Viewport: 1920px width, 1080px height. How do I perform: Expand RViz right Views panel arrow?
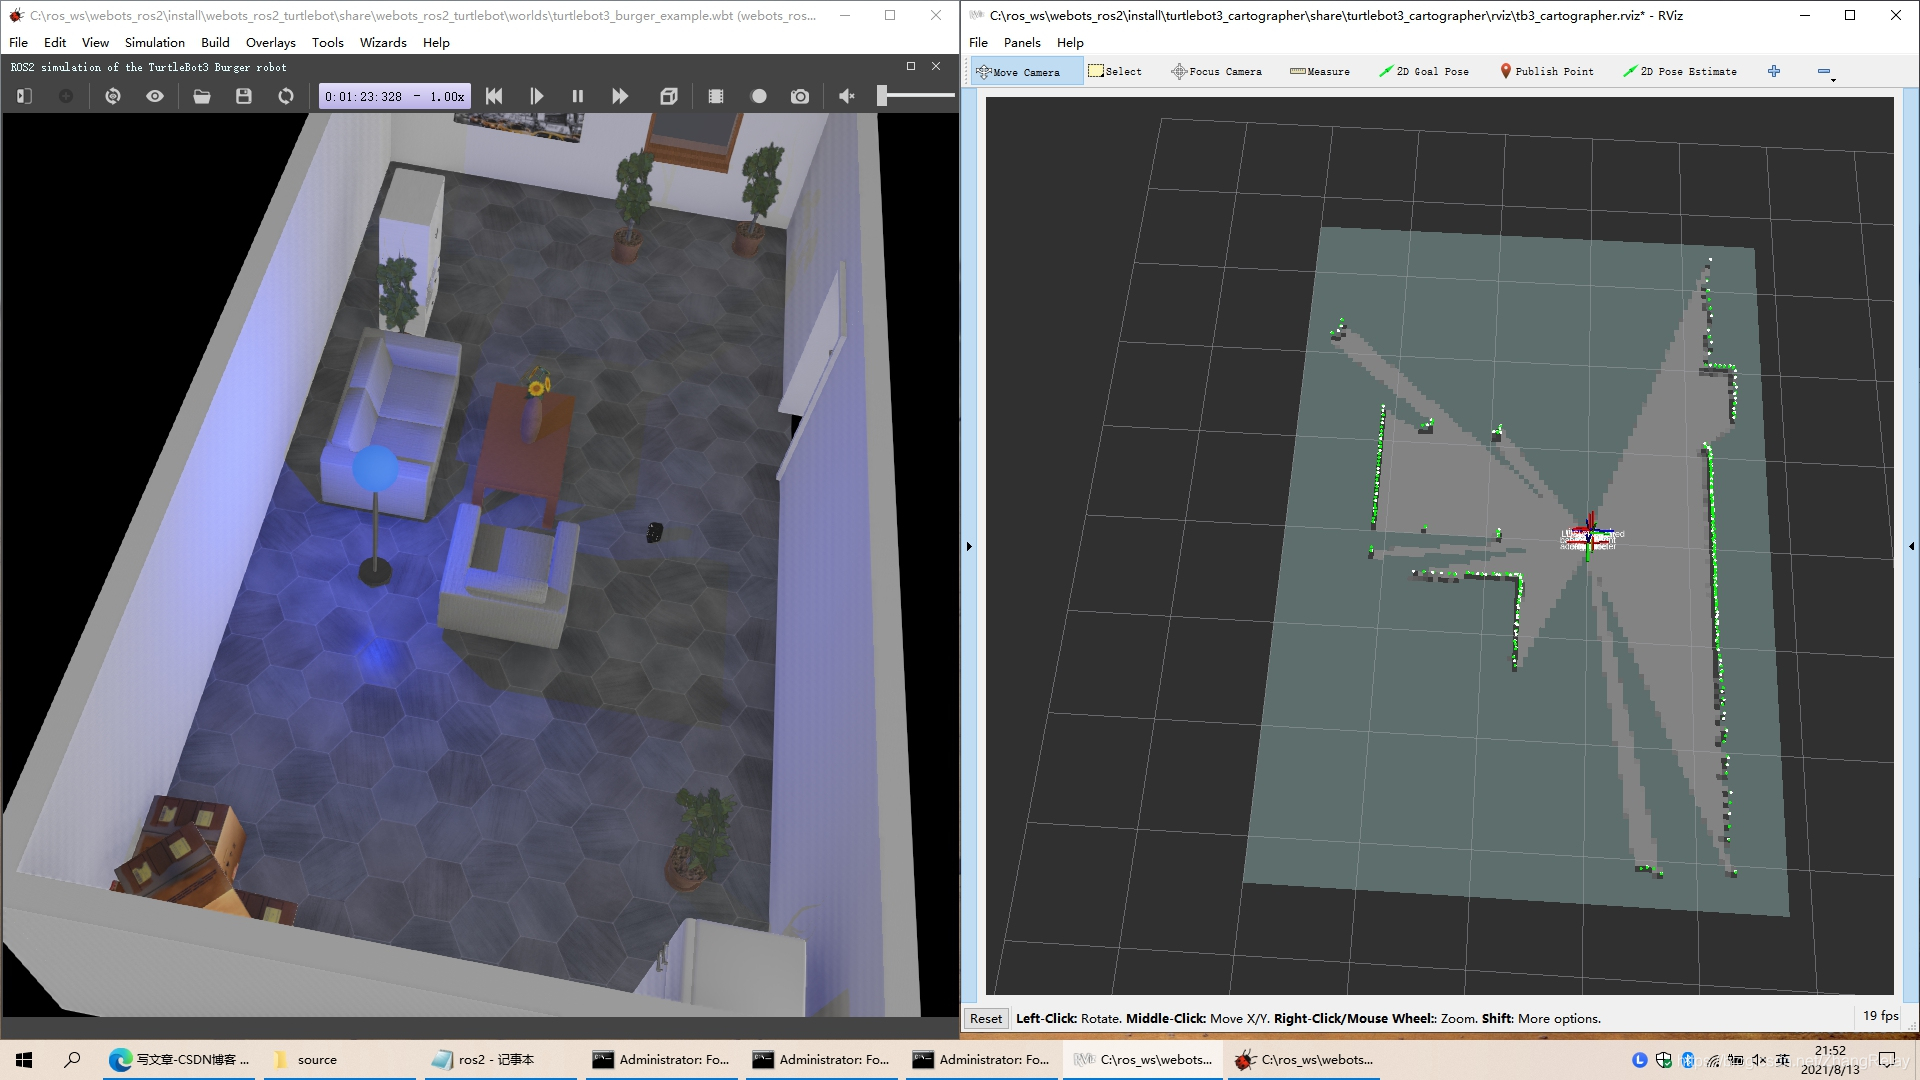point(1911,546)
